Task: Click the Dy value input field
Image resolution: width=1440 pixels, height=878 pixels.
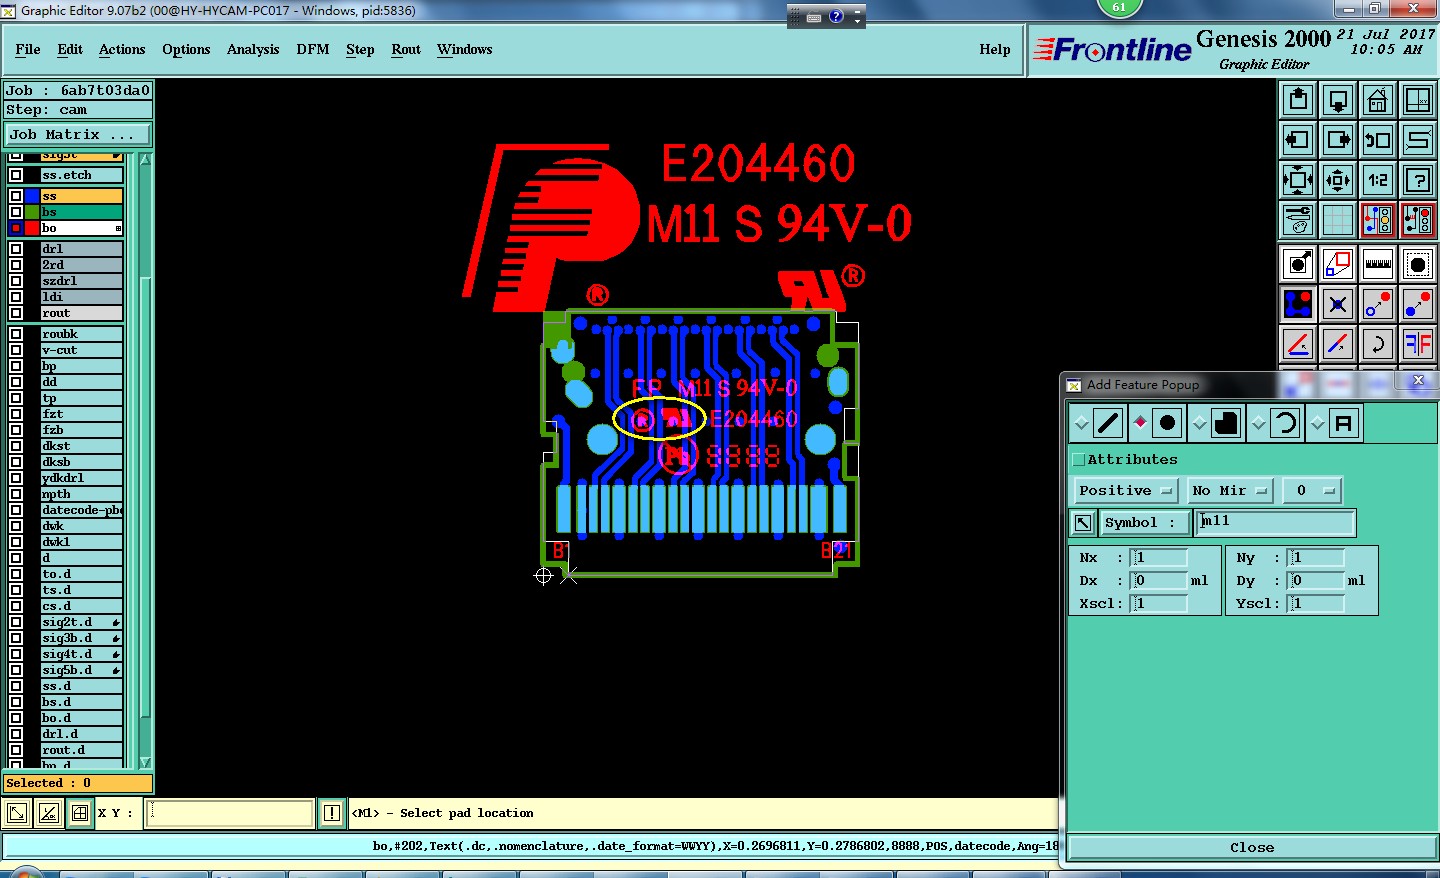Action: tap(1315, 580)
